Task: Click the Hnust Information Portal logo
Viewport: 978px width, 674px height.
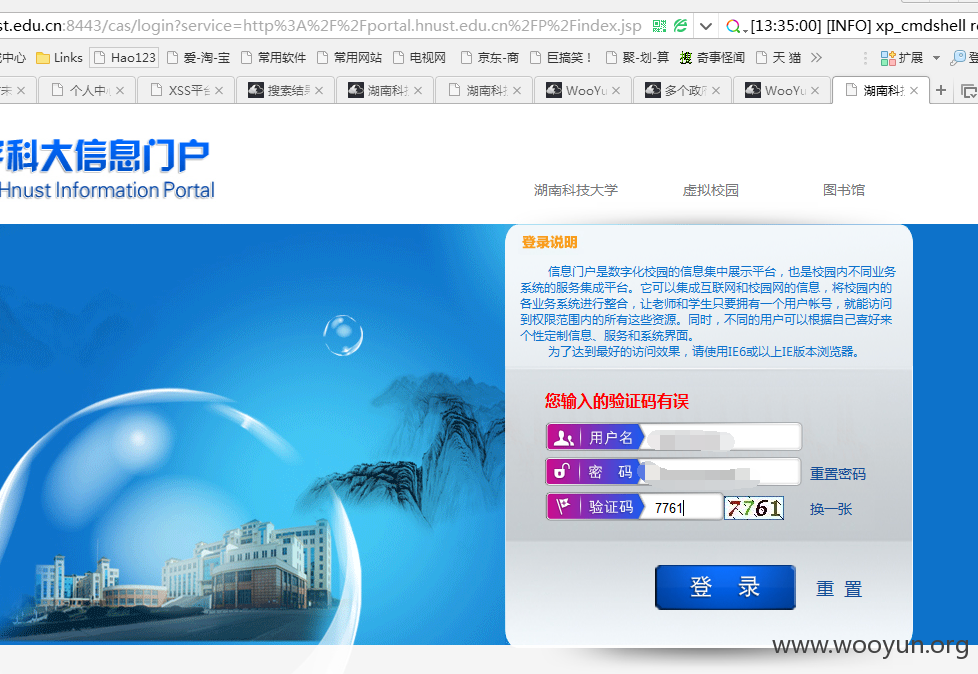Action: point(107,170)
